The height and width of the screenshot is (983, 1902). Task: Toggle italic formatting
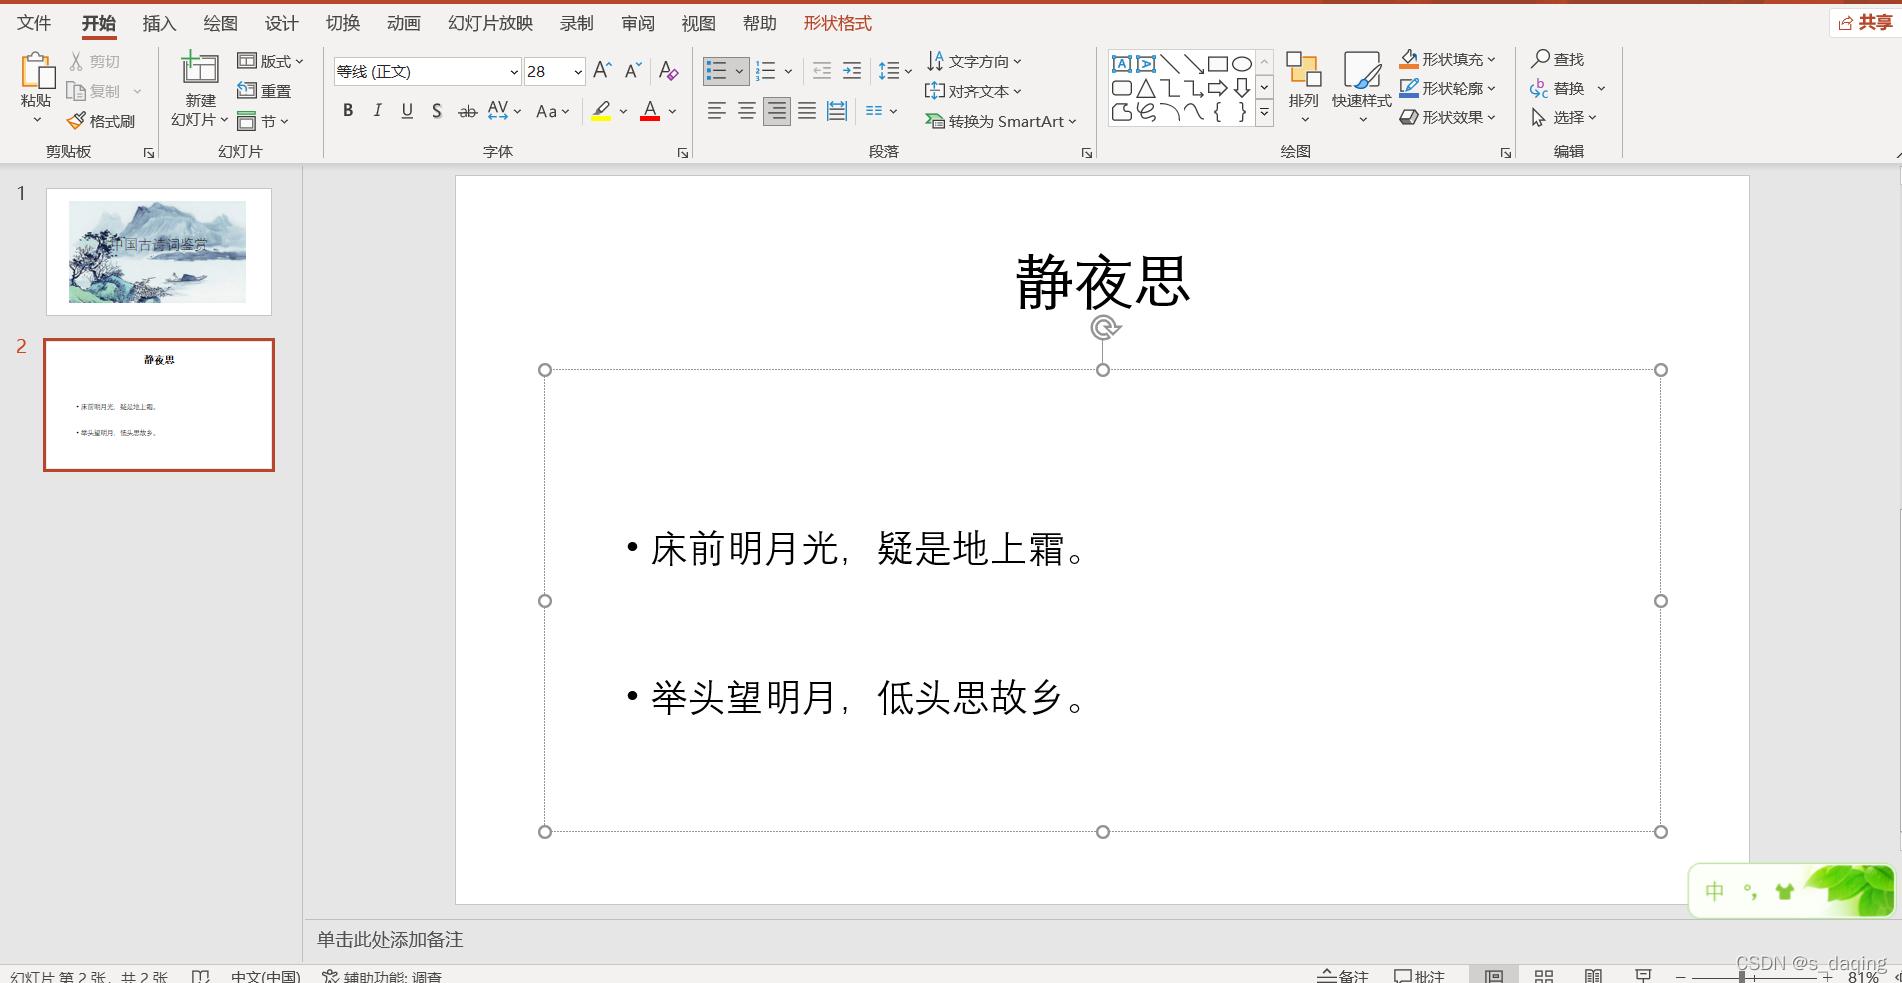[x=377, y=111]
